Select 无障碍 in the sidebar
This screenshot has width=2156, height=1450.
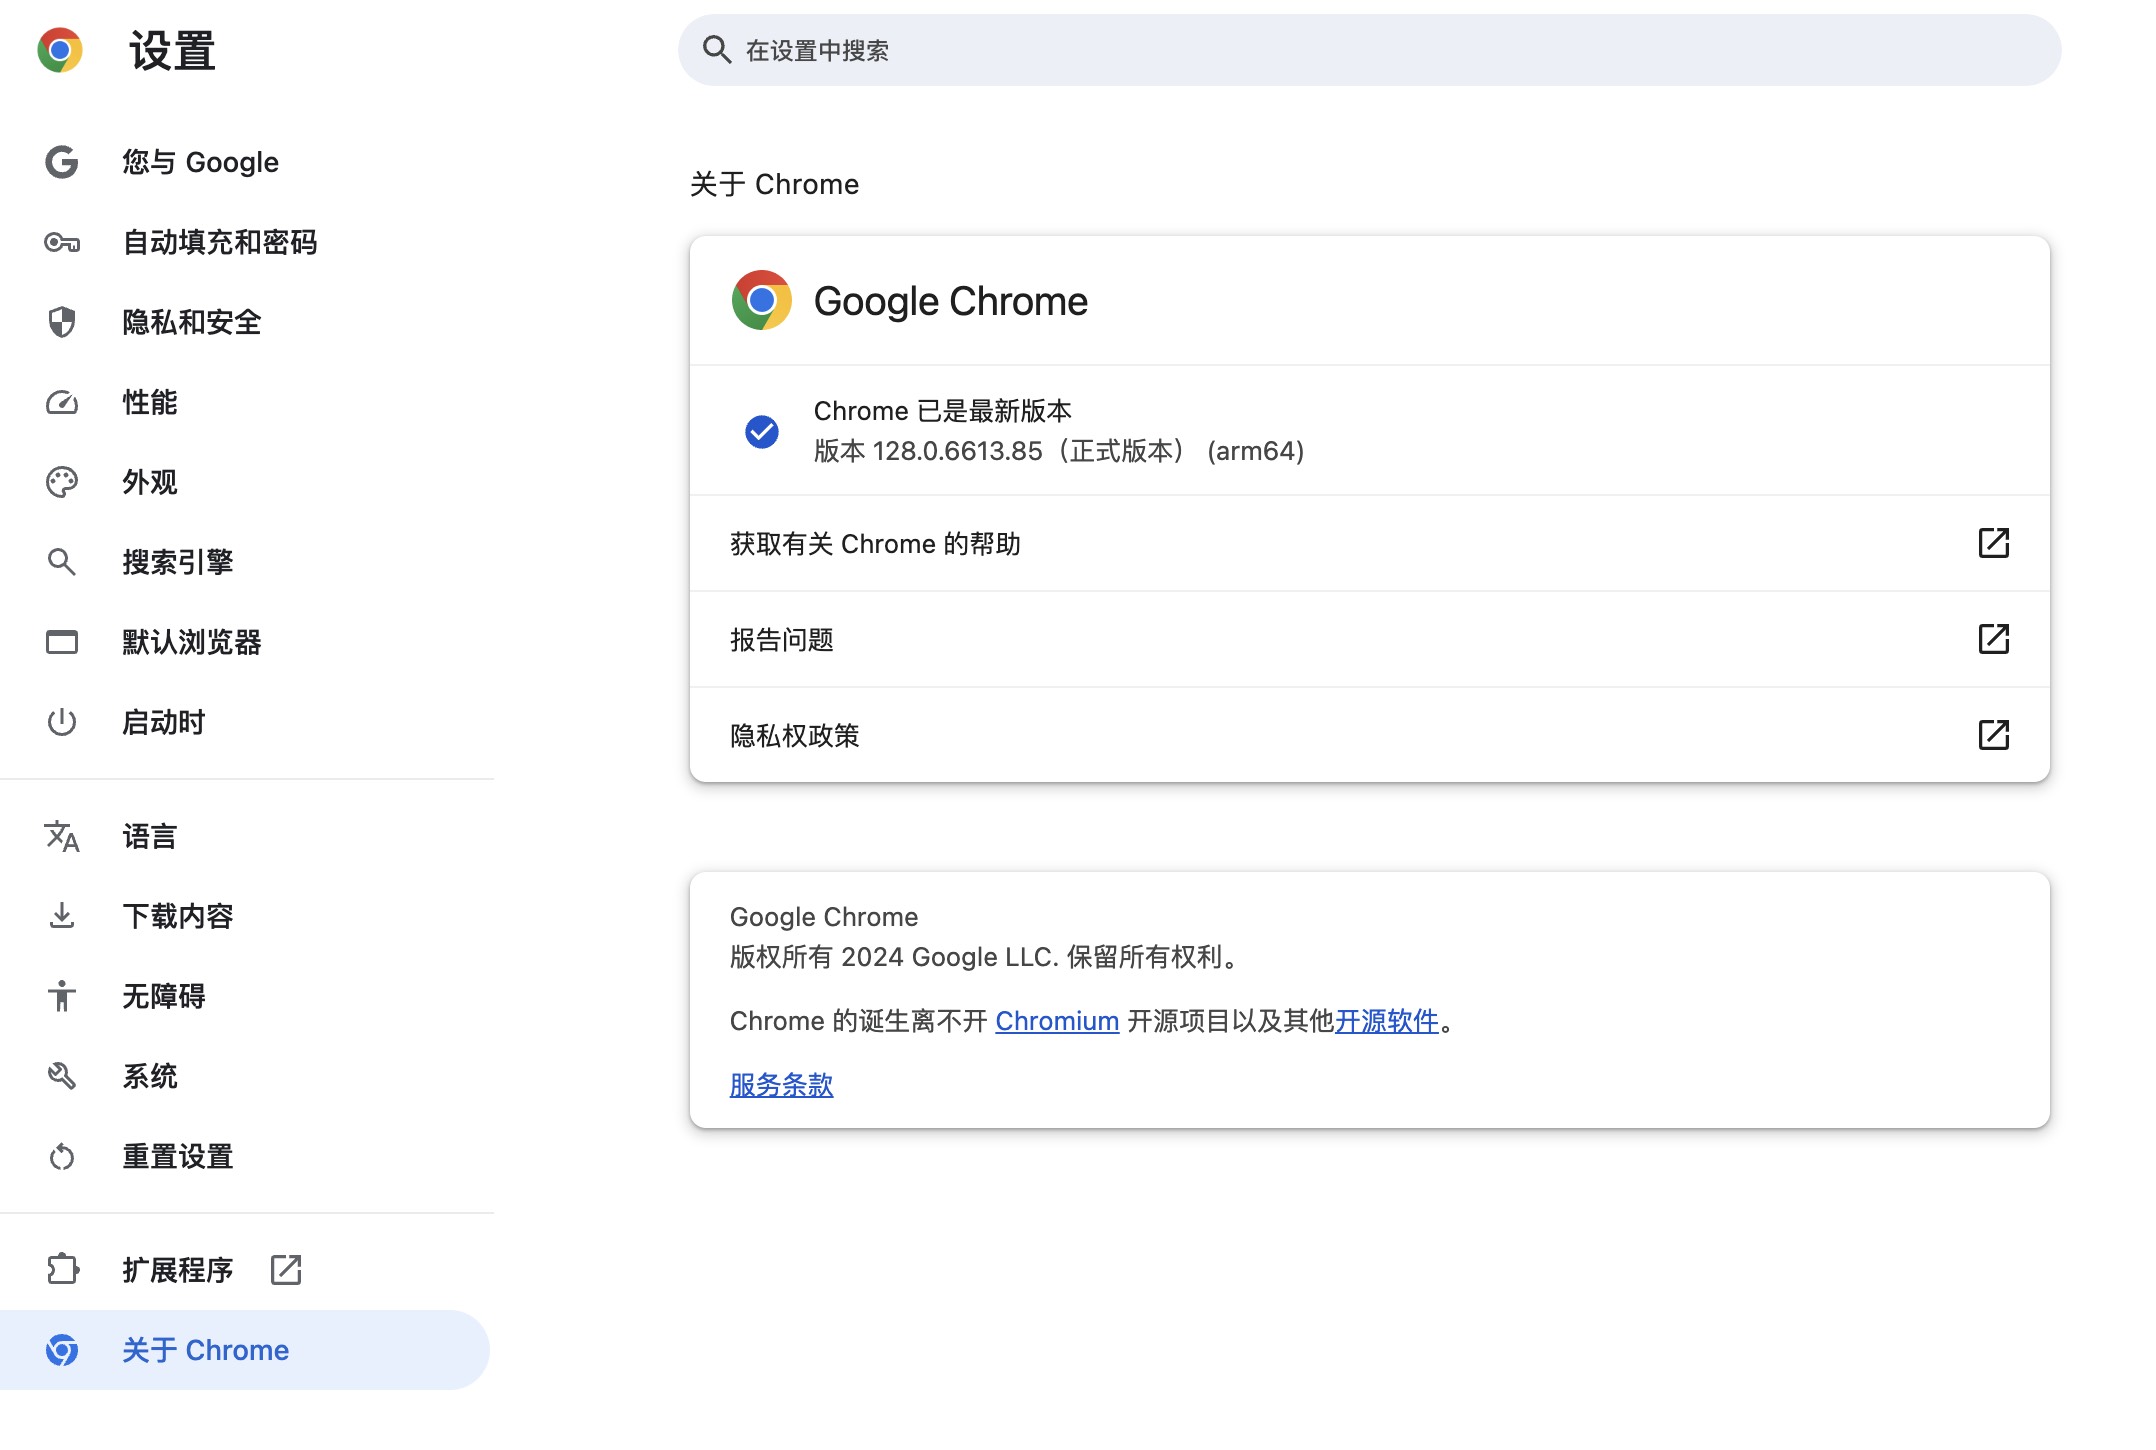pyautogui.click(x=245, y=996)
